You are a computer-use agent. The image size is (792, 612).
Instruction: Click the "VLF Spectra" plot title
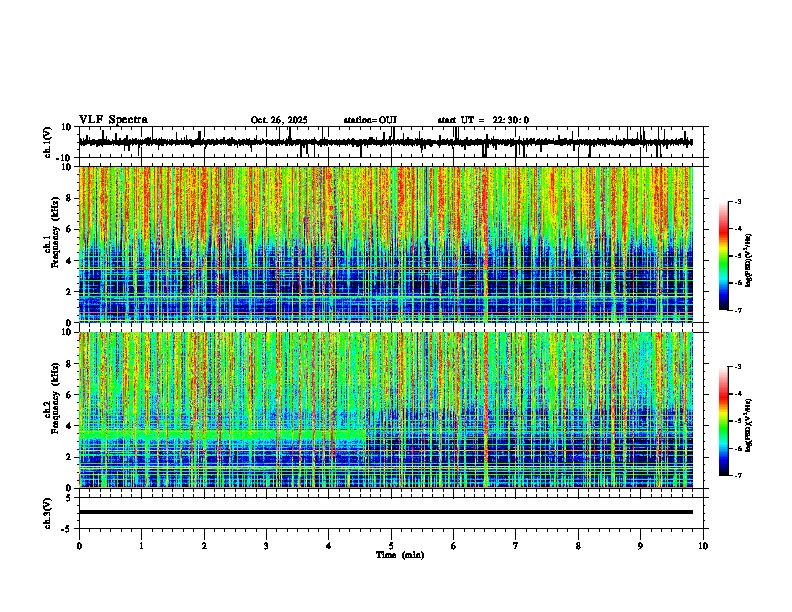(113, 120)
